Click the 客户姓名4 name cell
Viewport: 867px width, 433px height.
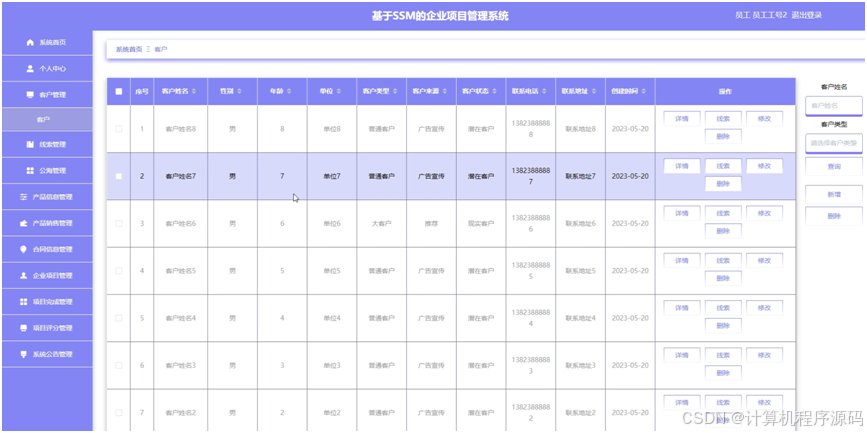tap(181, 318)
